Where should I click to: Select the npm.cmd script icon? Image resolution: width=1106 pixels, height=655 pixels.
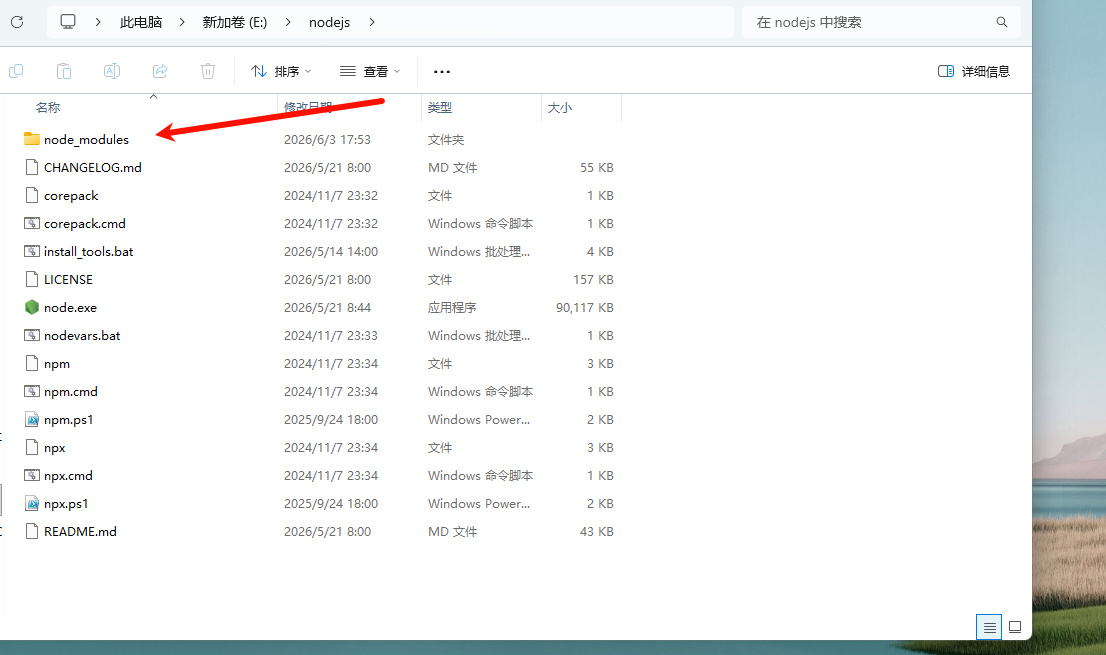pos(32,391)
